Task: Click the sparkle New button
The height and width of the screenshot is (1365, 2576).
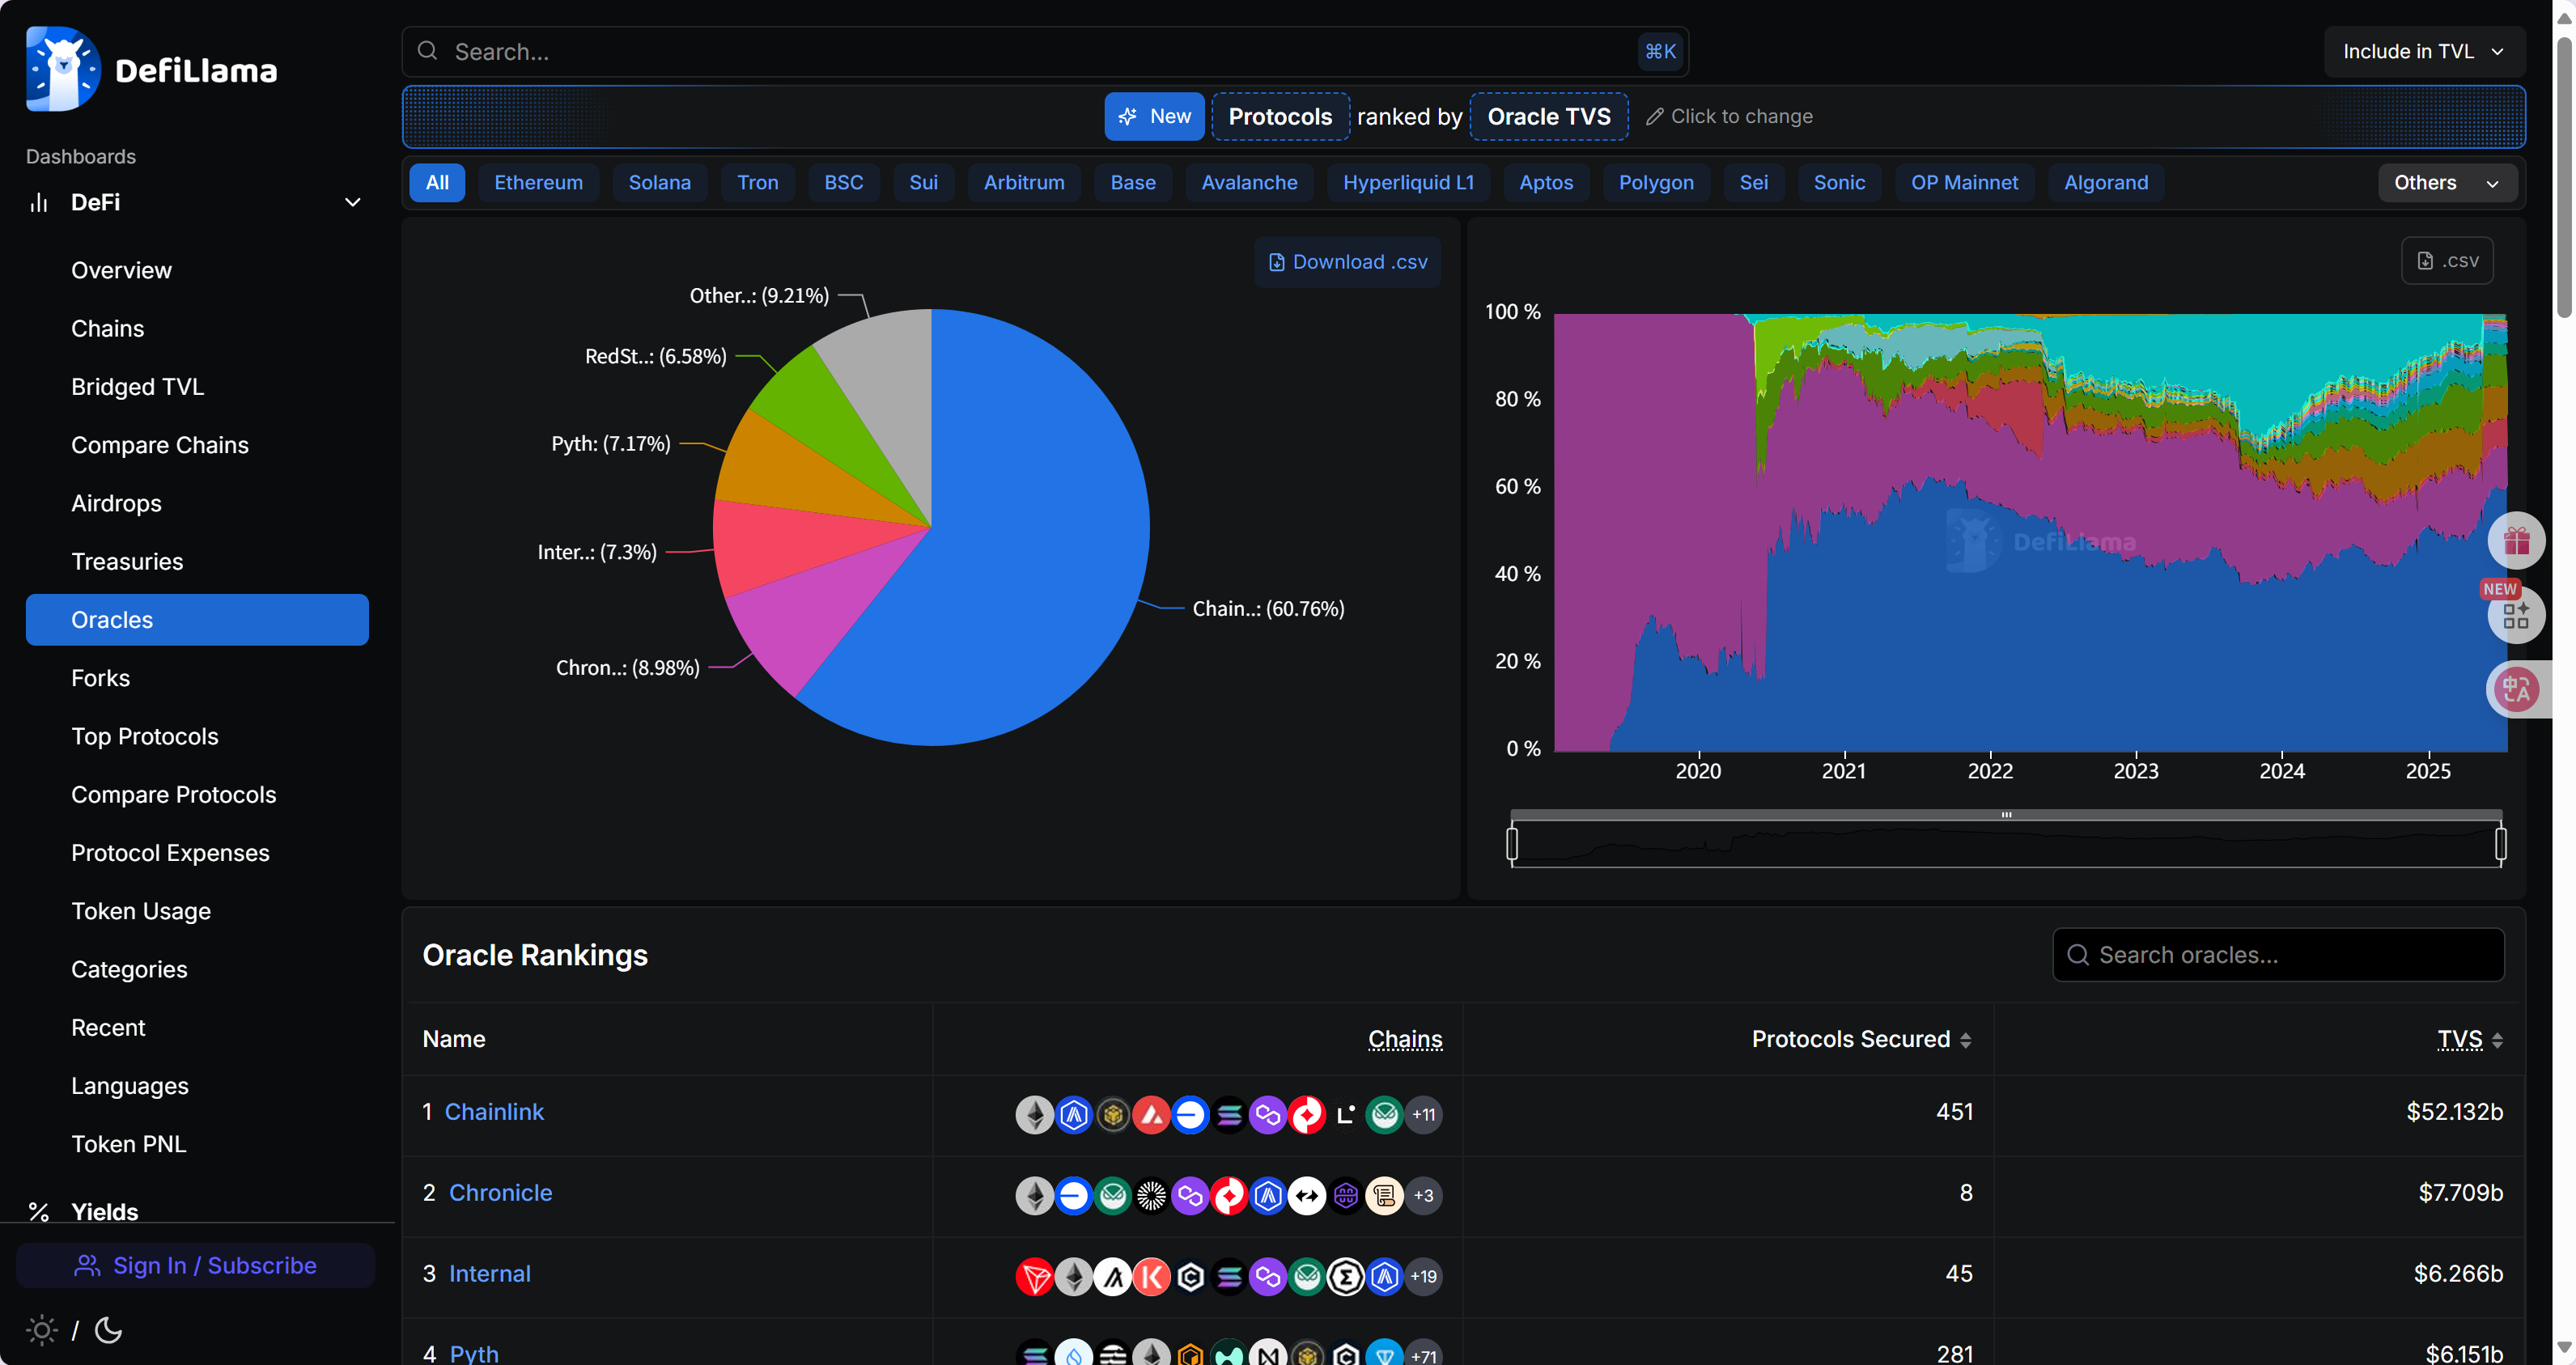Action: 1154,116
